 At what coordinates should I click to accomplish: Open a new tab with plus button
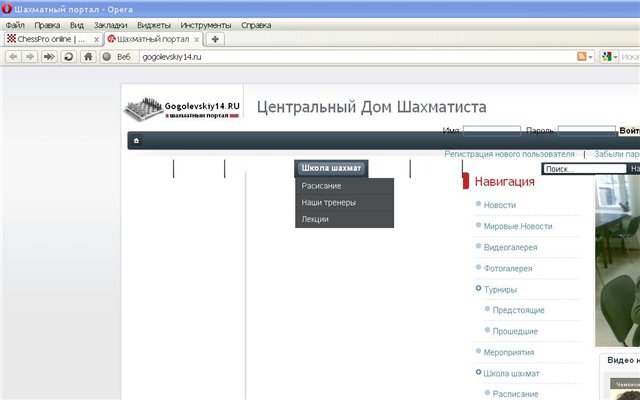pos(215,39)
